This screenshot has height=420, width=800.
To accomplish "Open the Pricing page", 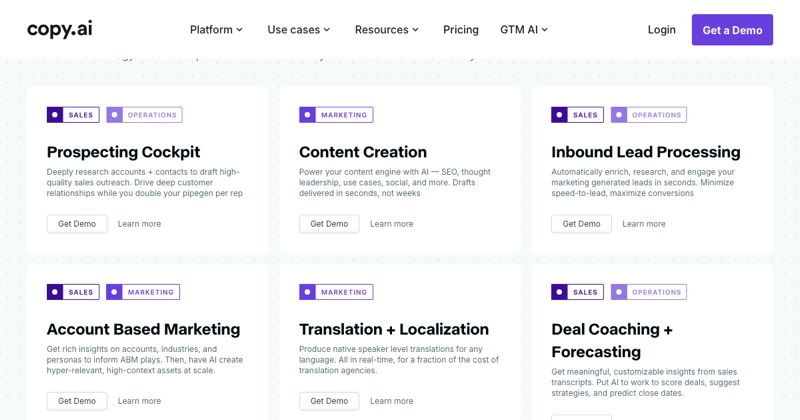I will click(461, 30).
